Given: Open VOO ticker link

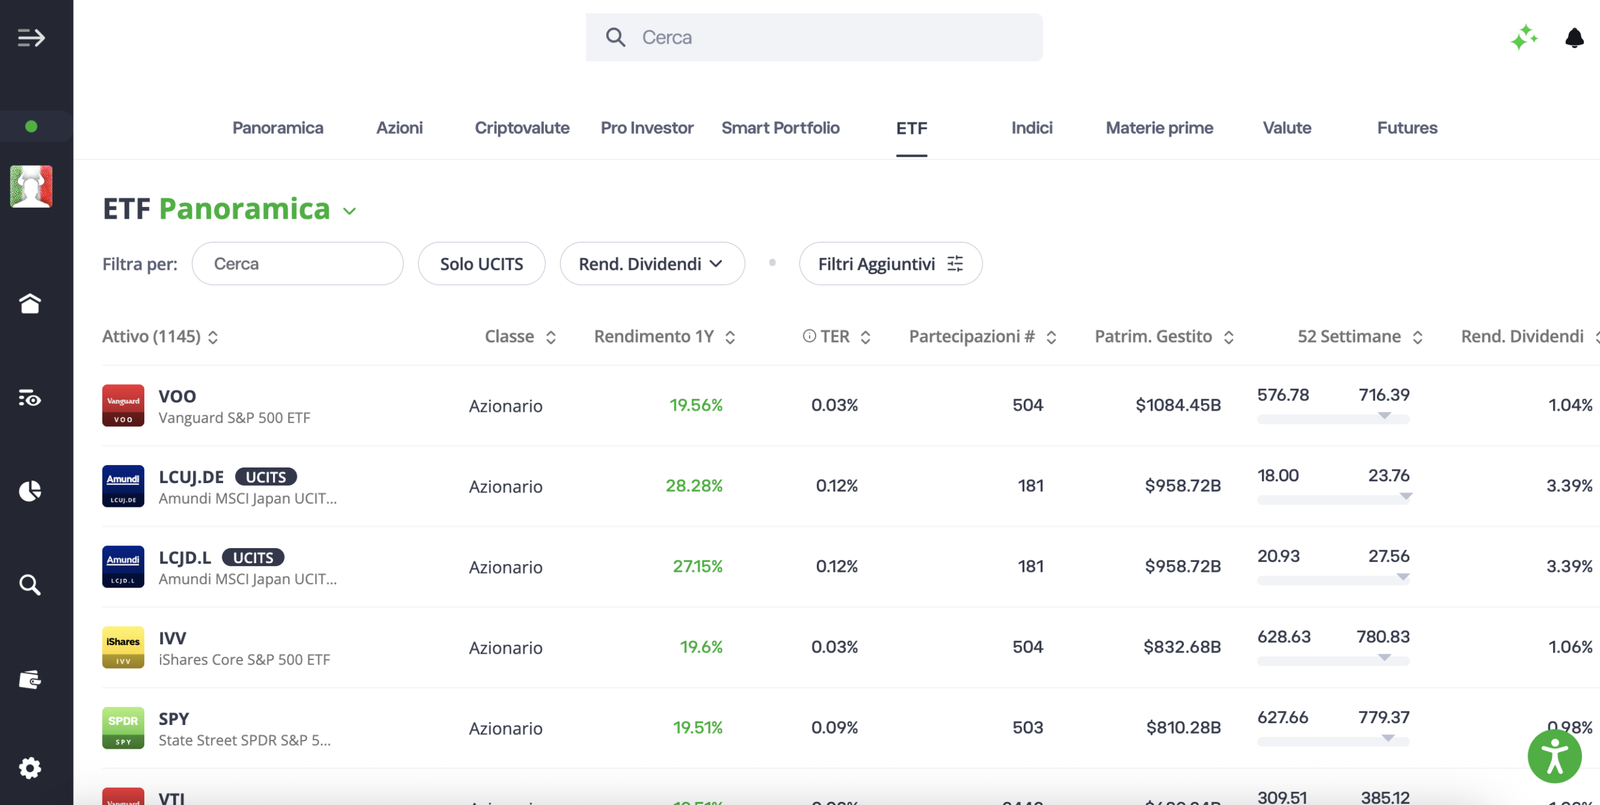Looking at the screenshot, I should [x=177, y=396].
